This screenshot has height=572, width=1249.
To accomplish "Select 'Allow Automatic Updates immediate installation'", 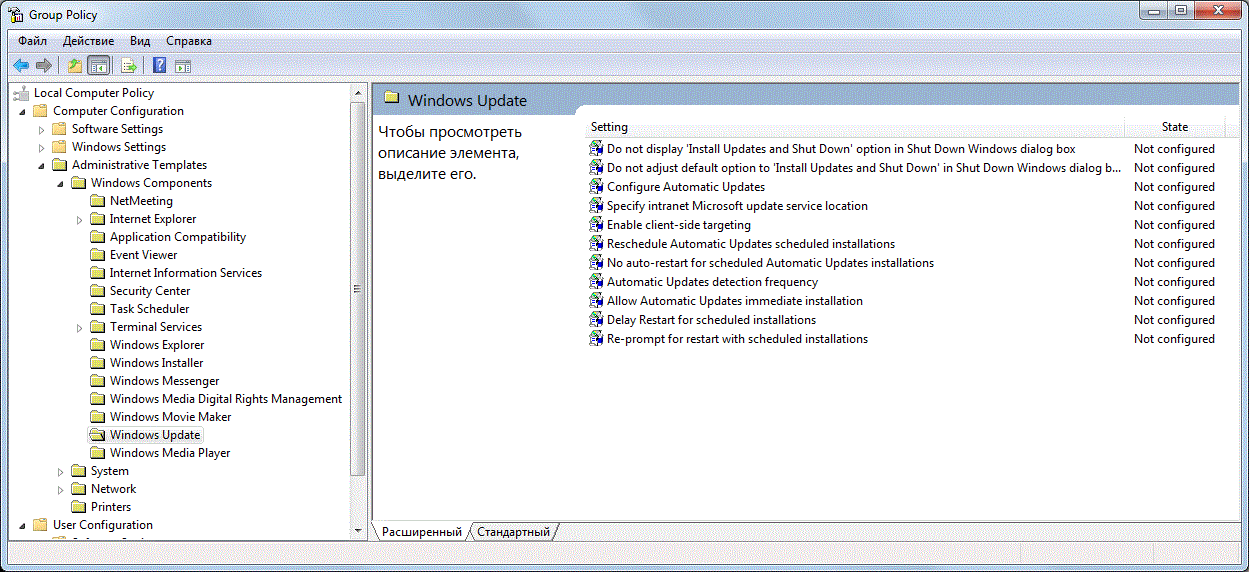I will point(735,301).
